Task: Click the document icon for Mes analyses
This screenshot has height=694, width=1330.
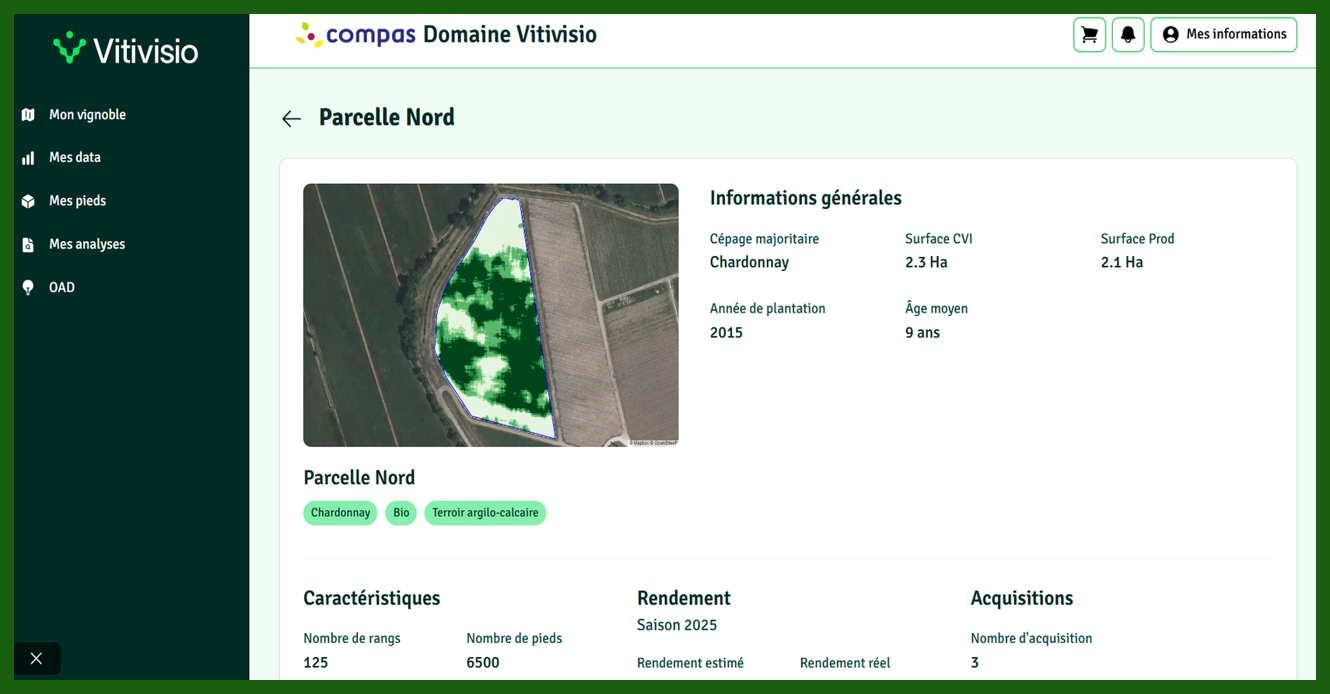Action: (x=28, y=244)
